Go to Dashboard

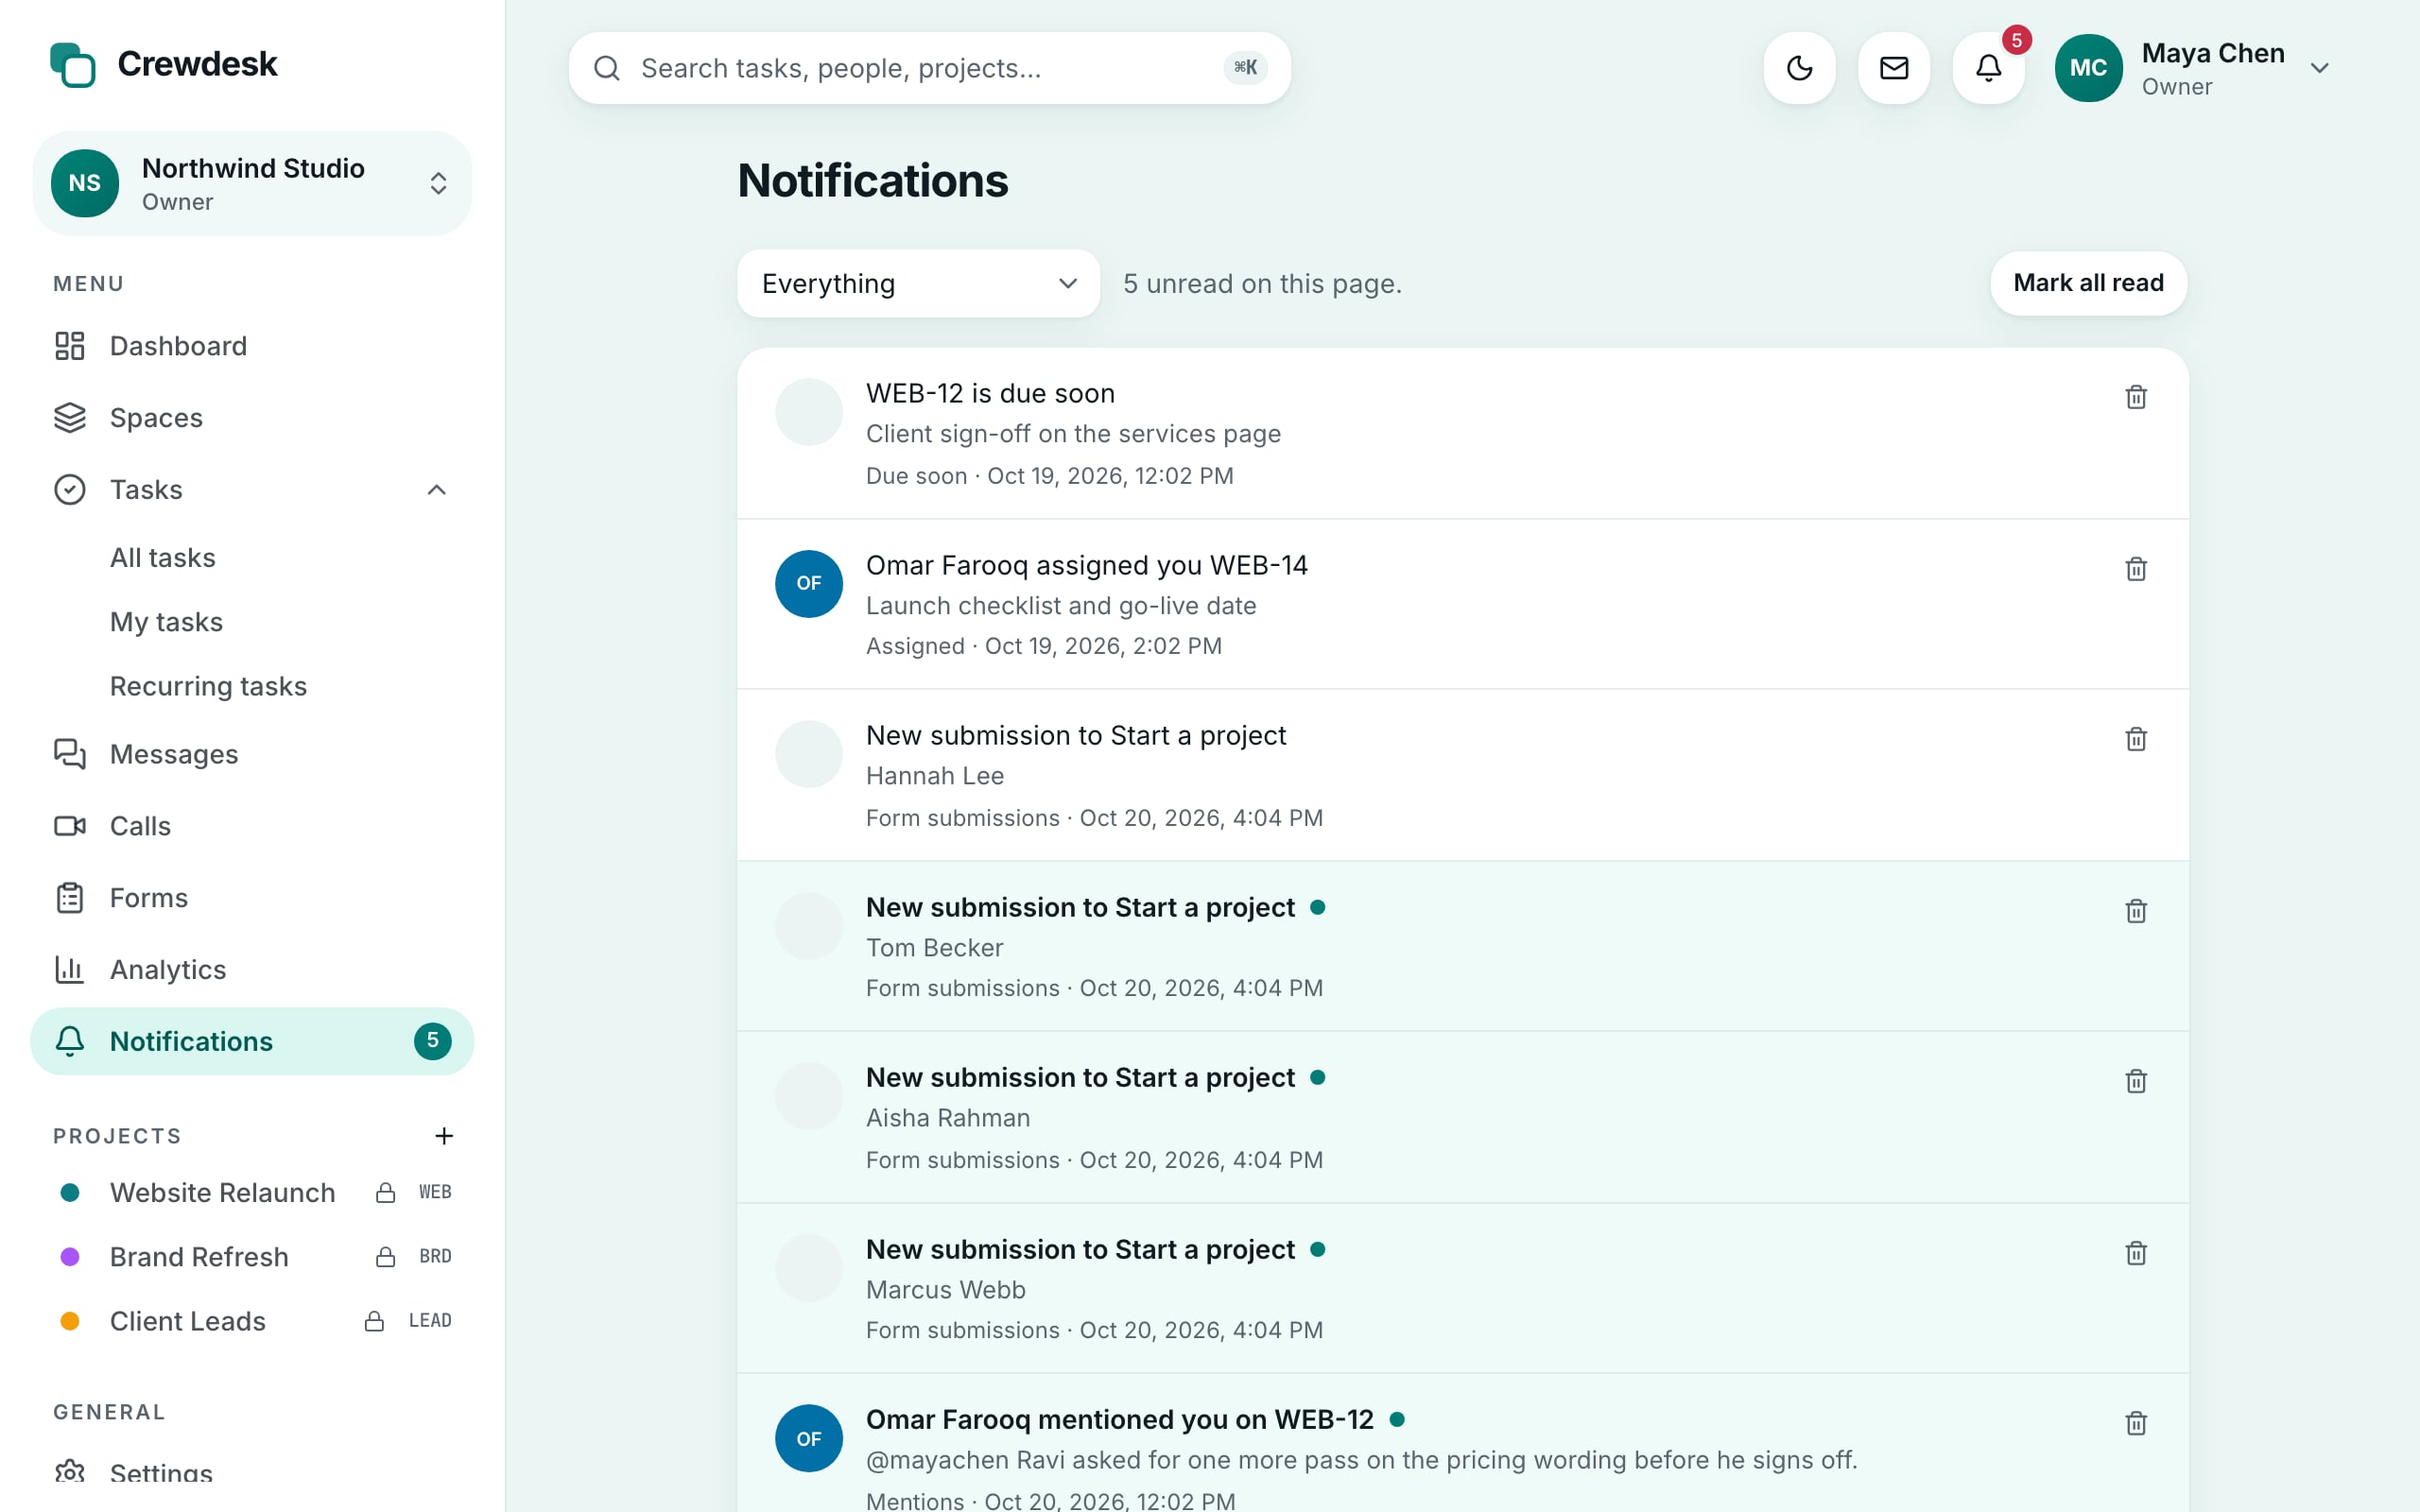[x=252, y=346]
